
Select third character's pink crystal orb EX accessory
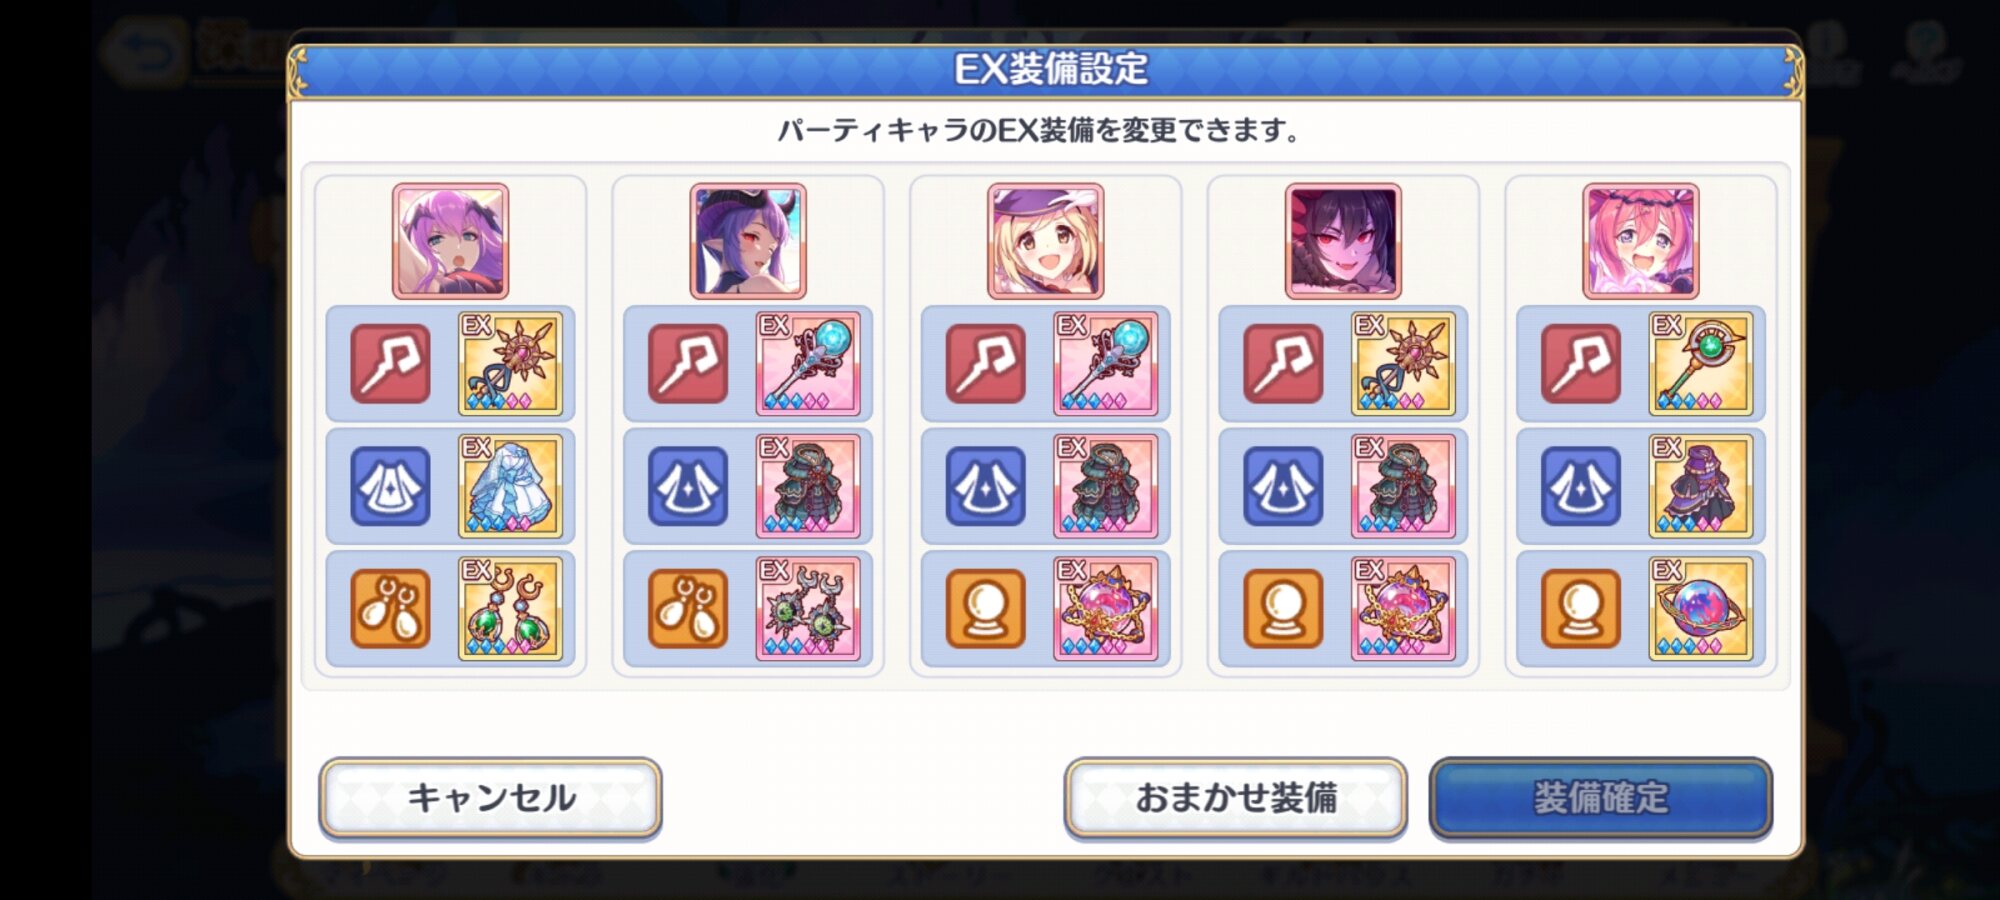click(x=1106, y=608)
